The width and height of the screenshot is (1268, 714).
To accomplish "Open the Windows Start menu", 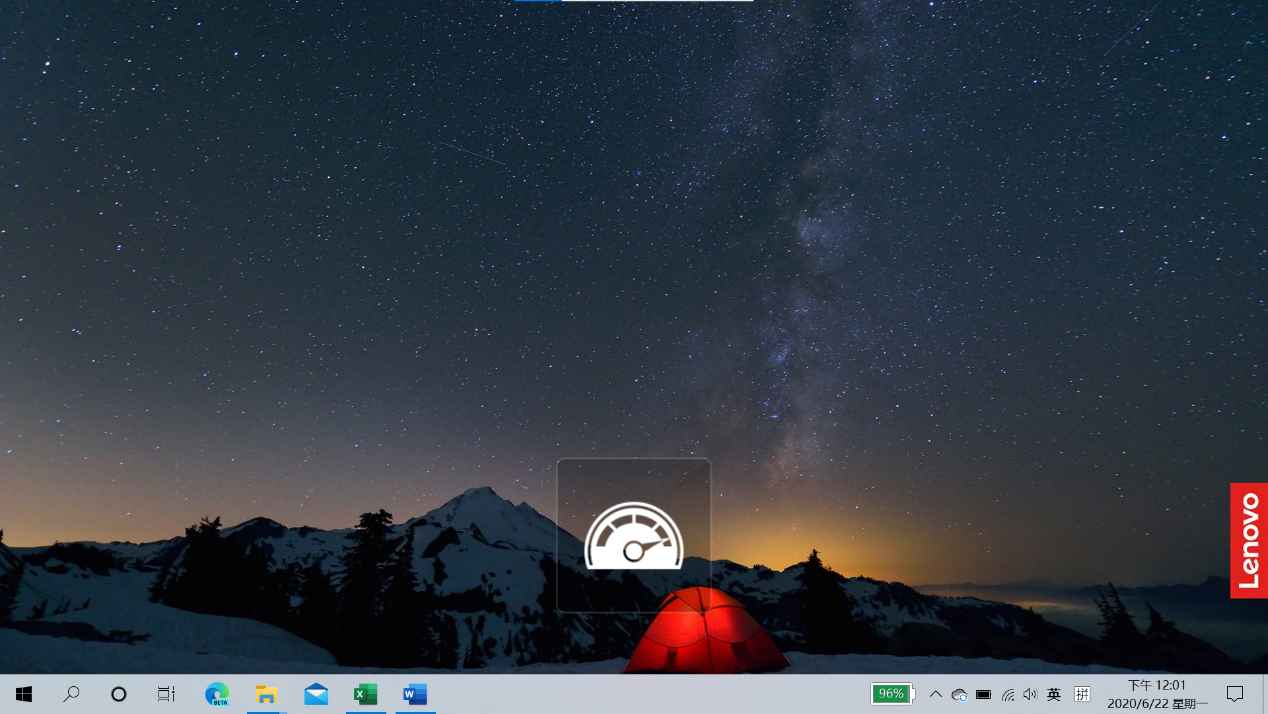I will coord(24,694).
